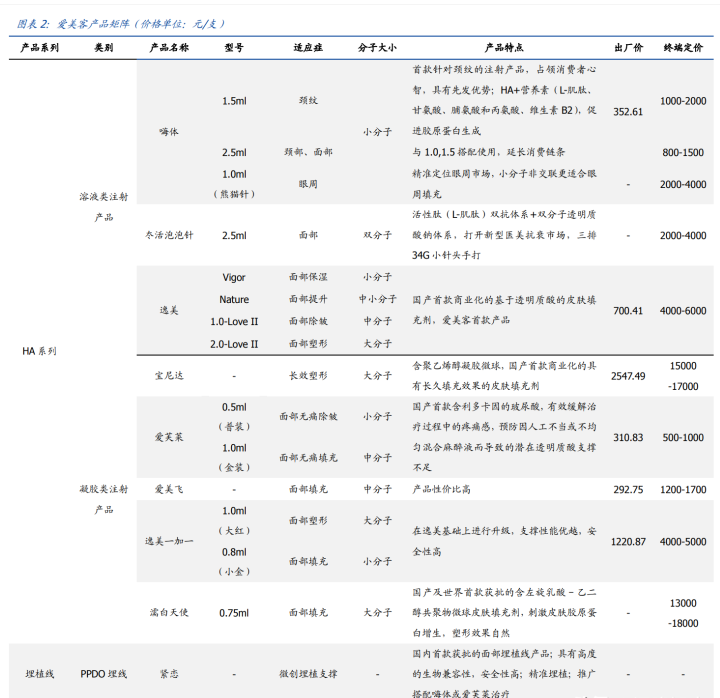Click the 面部提升 indication cell
The width and height of the screenshot is (720, 698).
[x=308, y=299]
